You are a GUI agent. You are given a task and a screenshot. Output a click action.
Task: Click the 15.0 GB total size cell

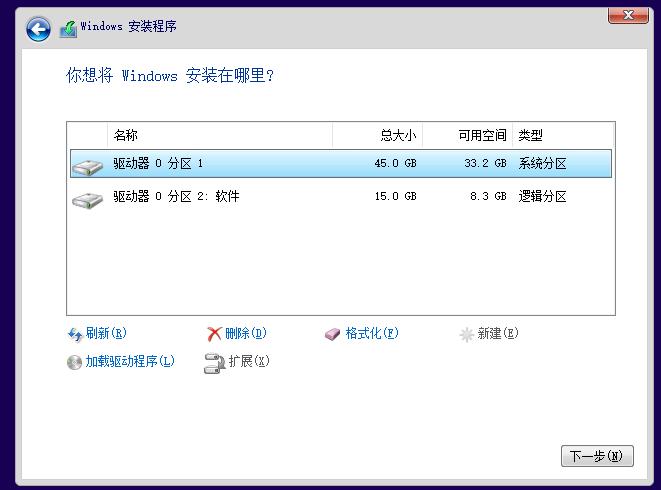(x=395, y=196)
